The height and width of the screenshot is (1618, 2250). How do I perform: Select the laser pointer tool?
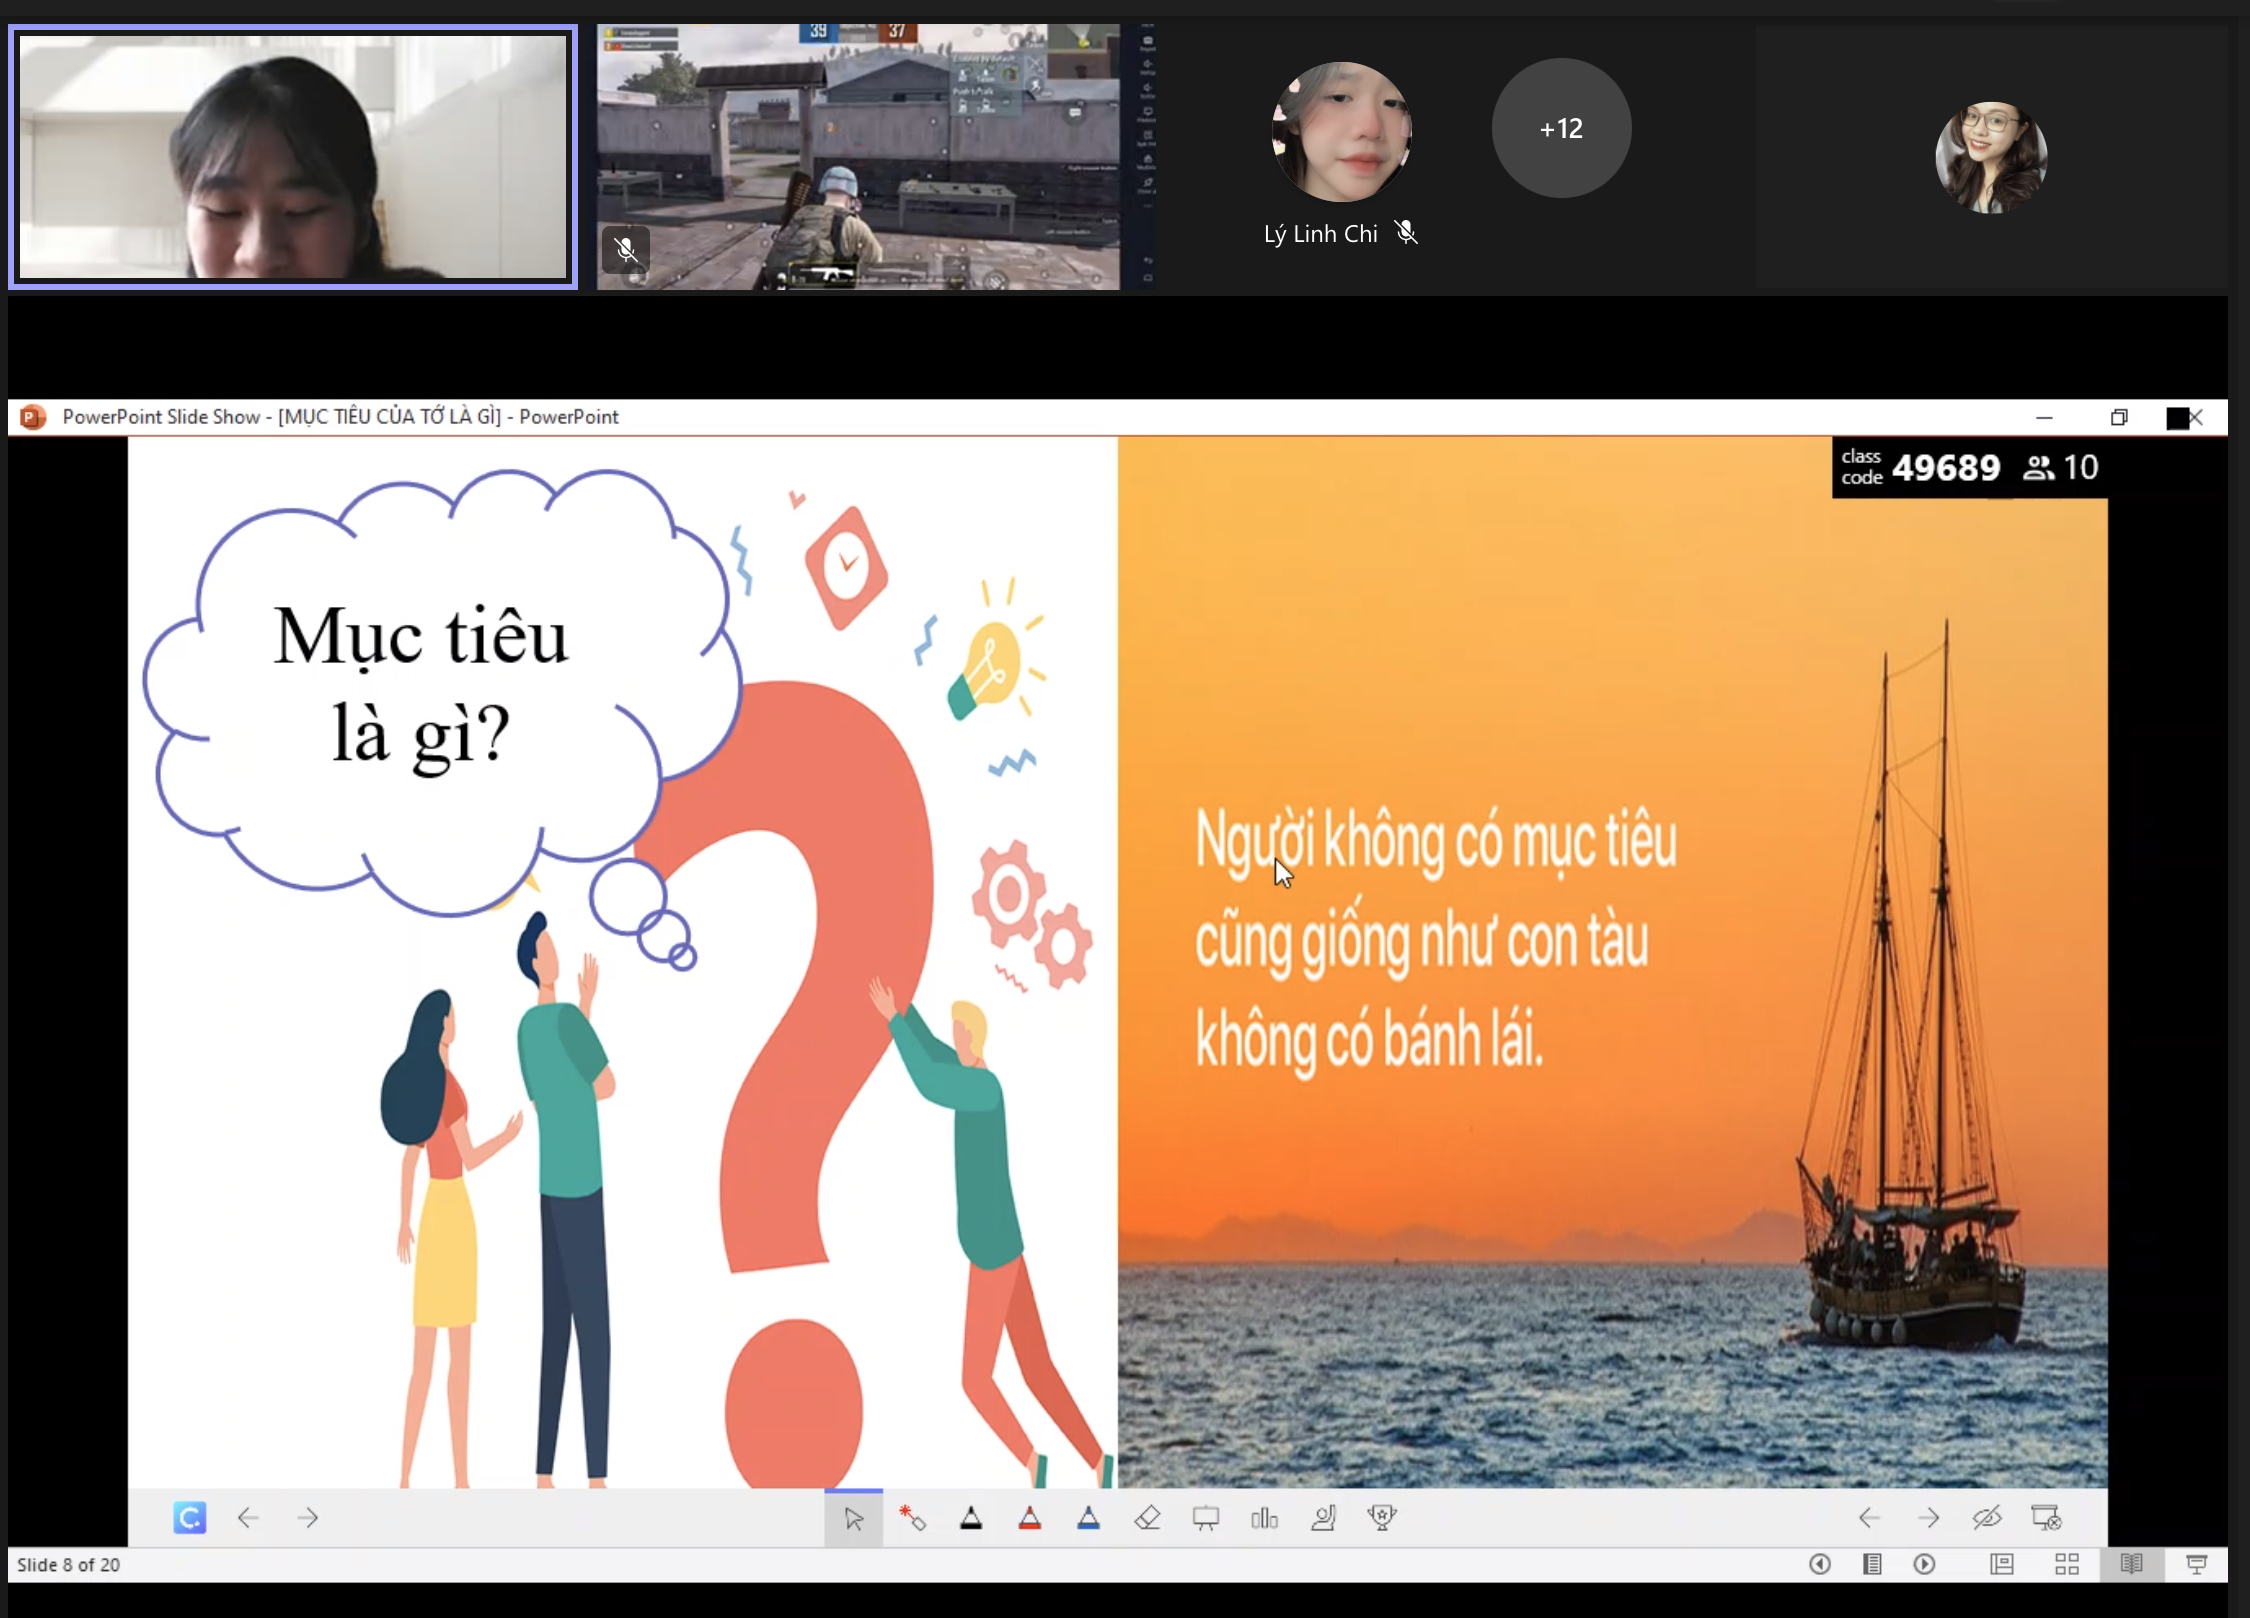click(x=912, y=1518)
